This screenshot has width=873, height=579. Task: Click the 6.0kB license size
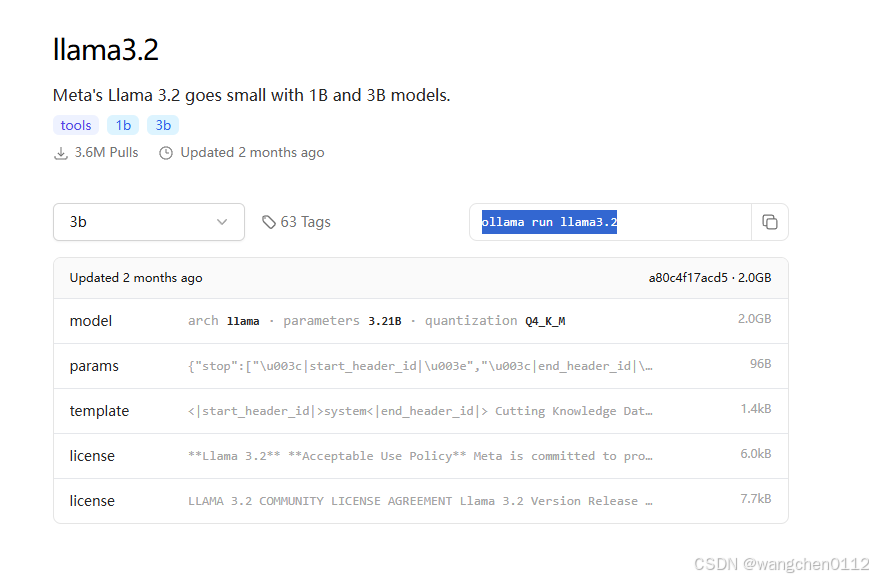pos(756,454)
